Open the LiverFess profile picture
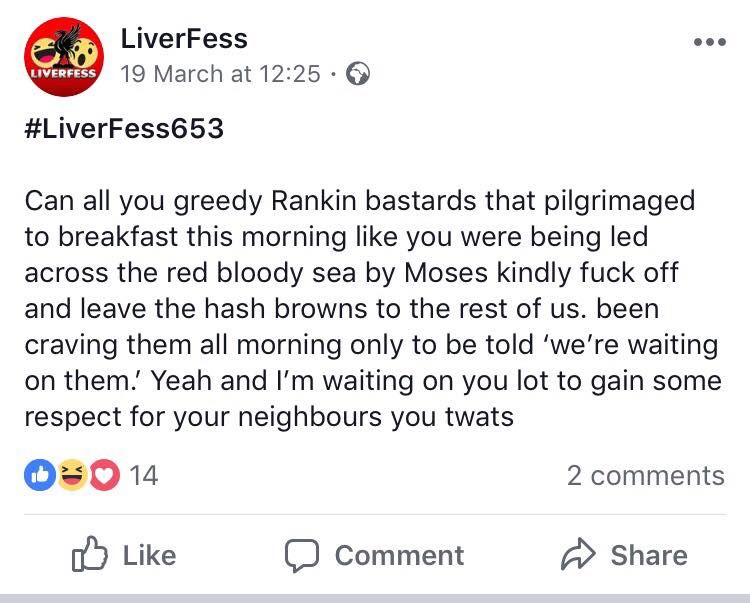 [x=64, y=57]
